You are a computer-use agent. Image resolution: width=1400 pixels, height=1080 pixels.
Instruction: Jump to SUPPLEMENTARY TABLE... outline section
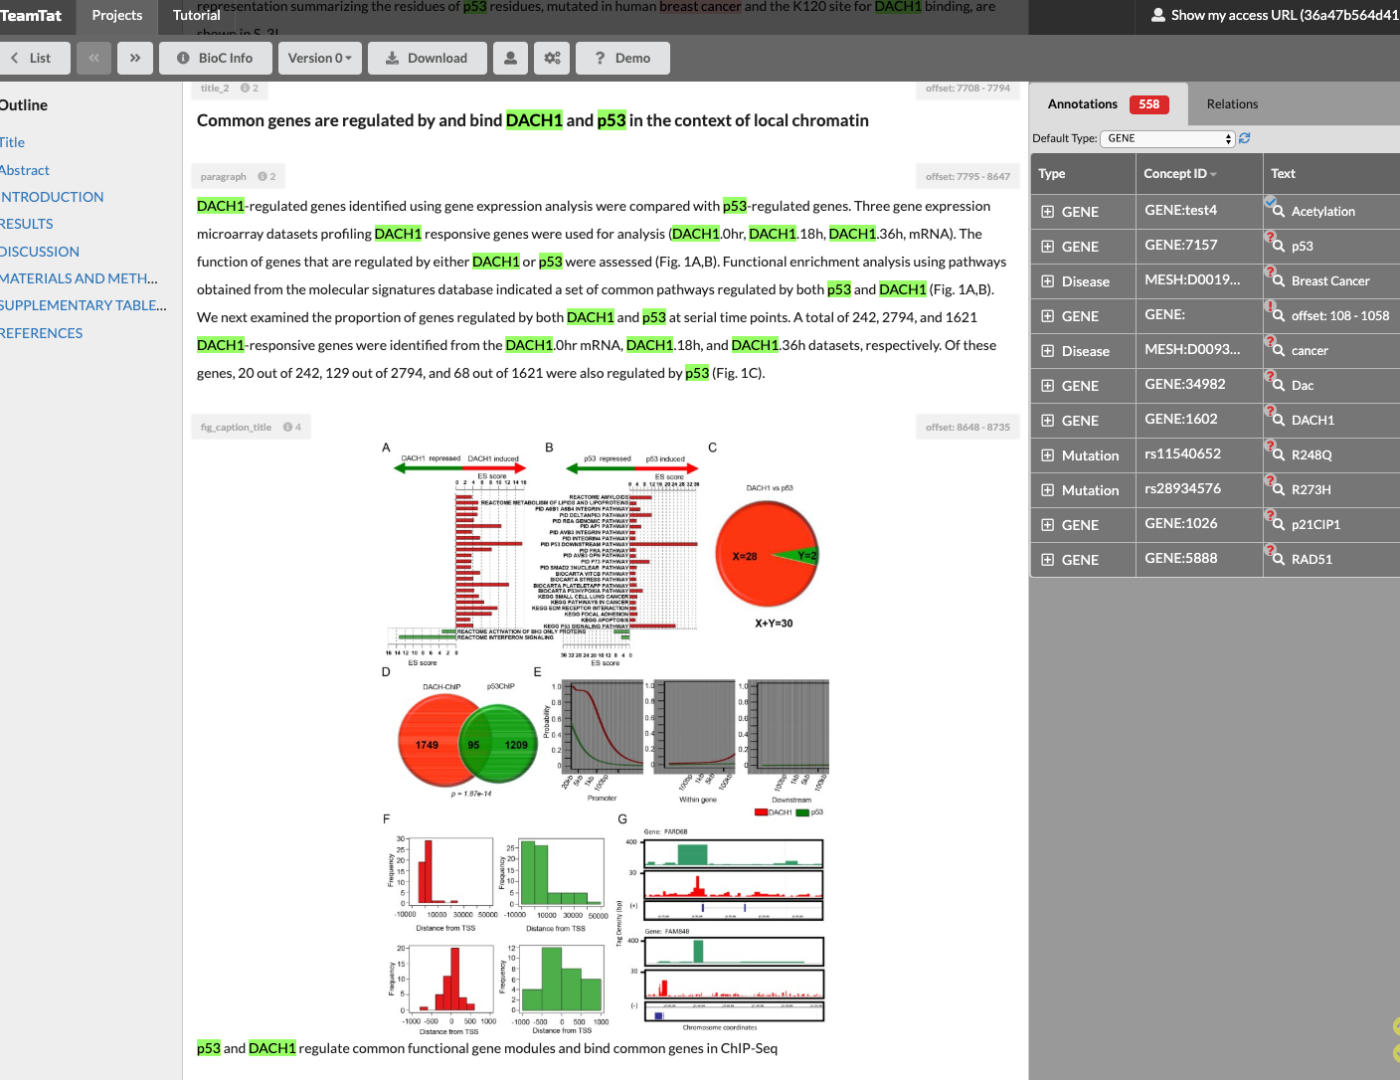(x=83, y=306)
